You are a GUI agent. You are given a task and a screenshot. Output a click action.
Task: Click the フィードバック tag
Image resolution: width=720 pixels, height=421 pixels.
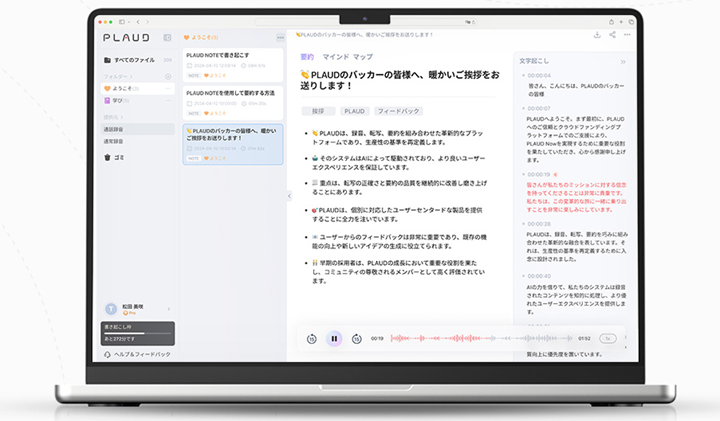click(x=398, y=111)
